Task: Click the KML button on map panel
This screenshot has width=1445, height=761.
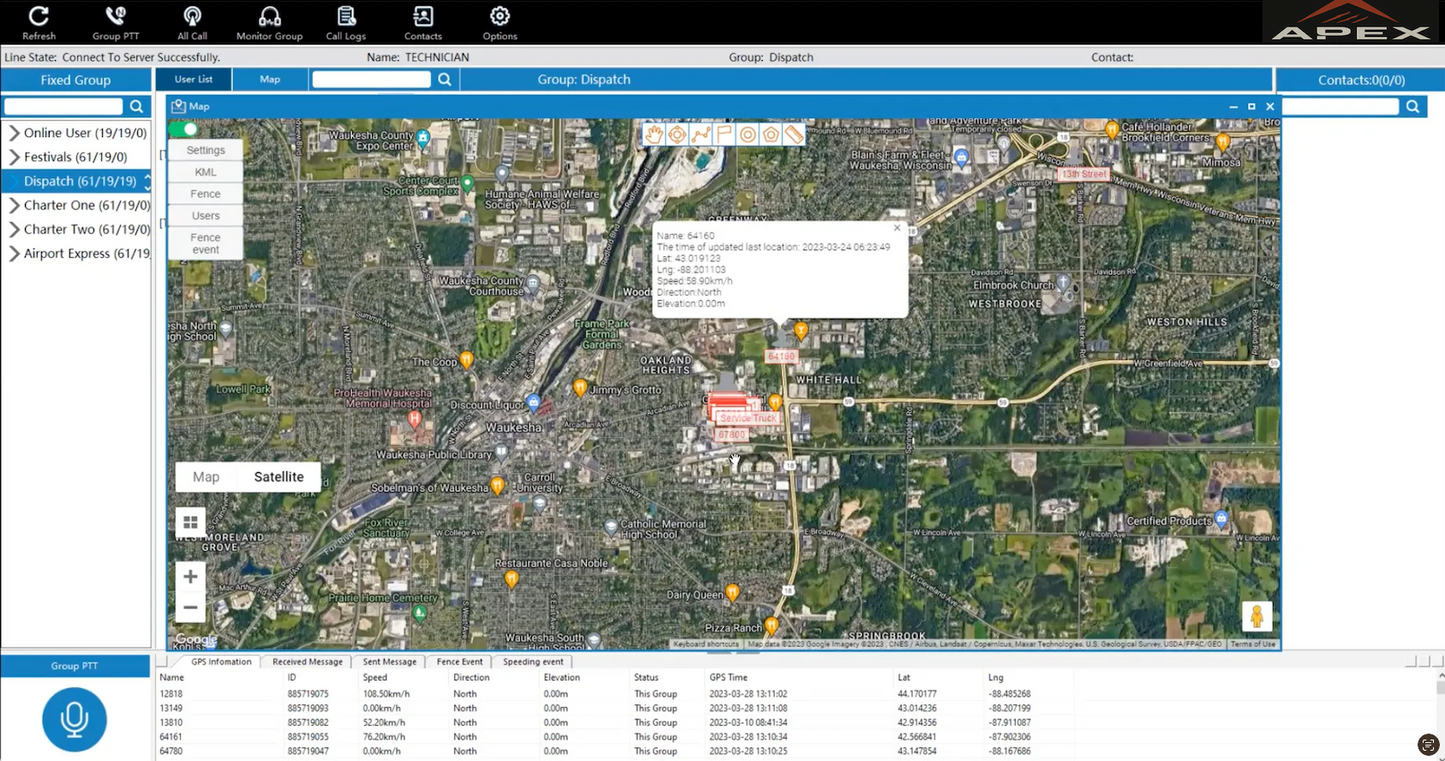Action: click(205, 172)
